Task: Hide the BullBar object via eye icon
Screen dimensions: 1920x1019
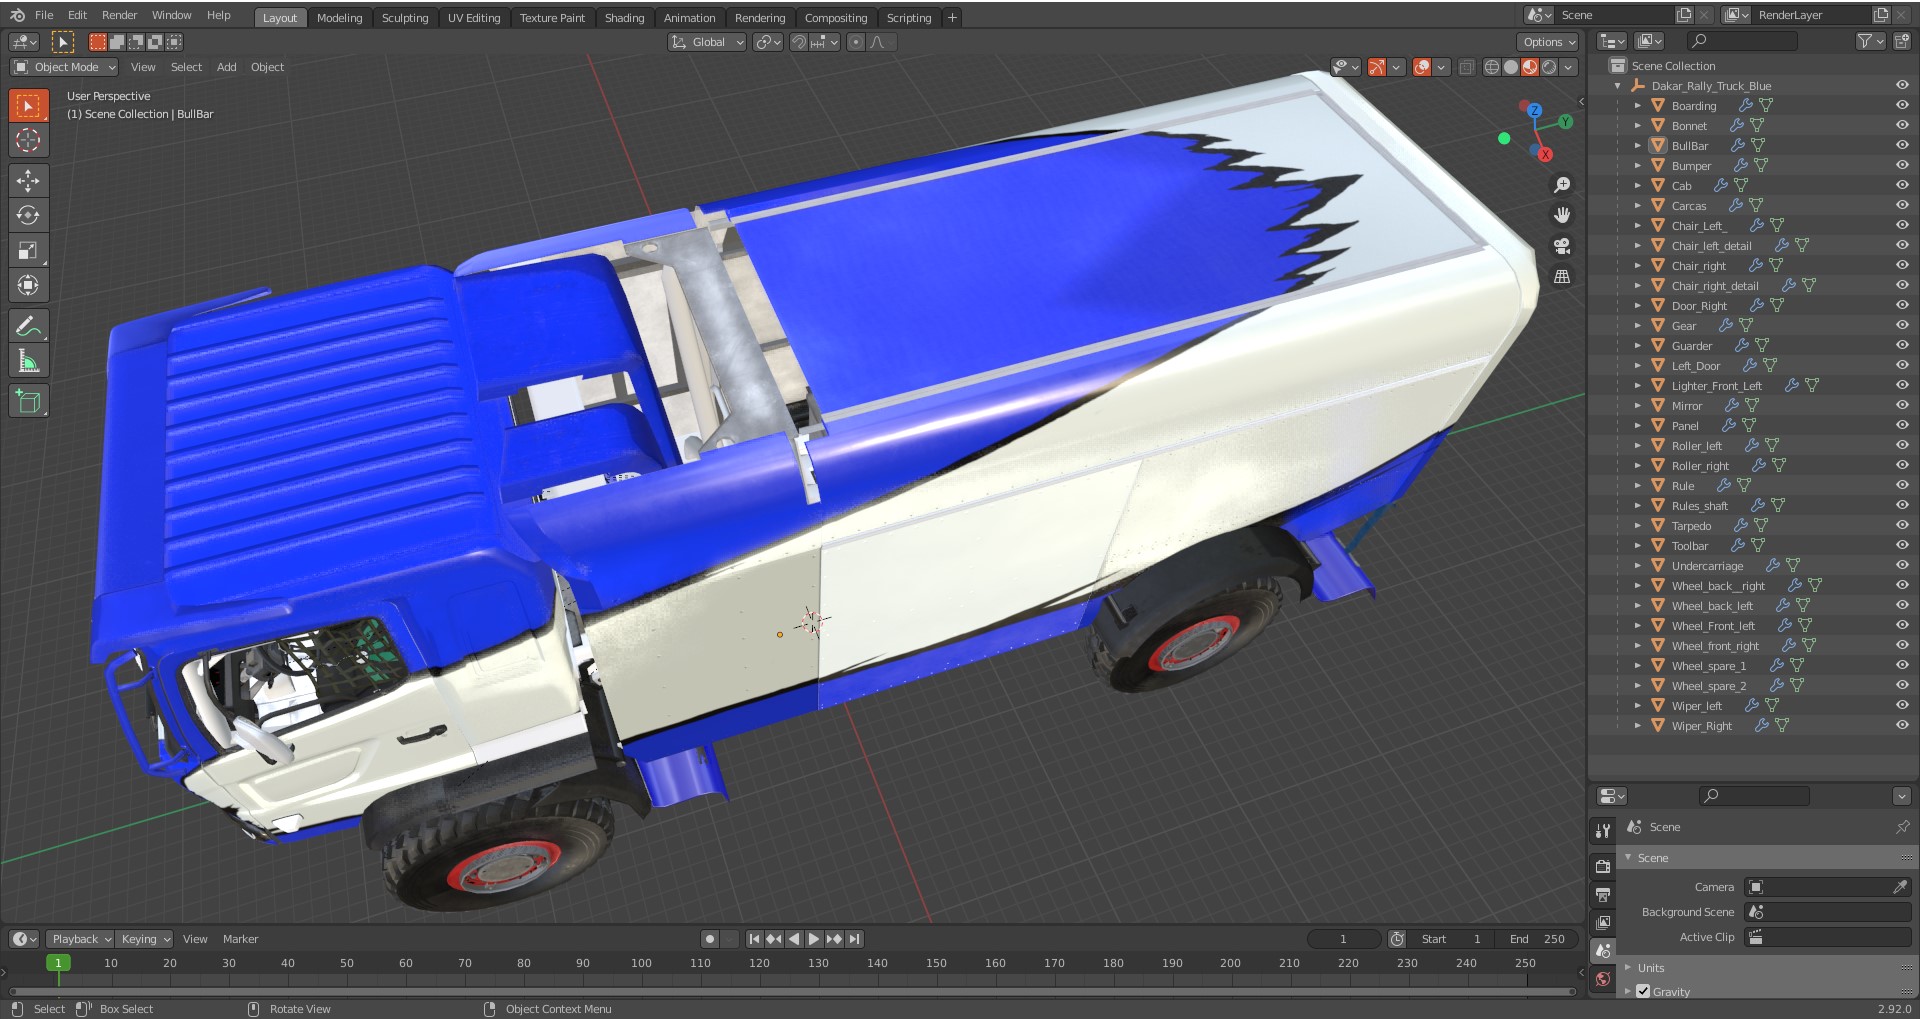Action: pos(1902,145)
